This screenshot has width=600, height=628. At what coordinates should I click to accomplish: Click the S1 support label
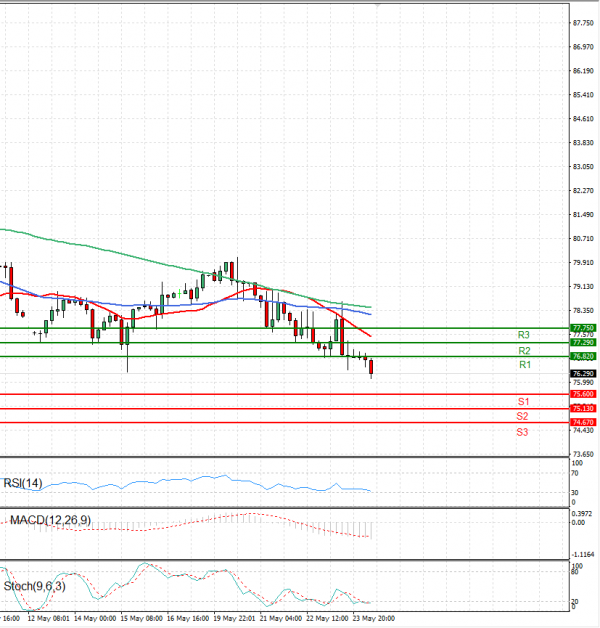tap(523, 402)
